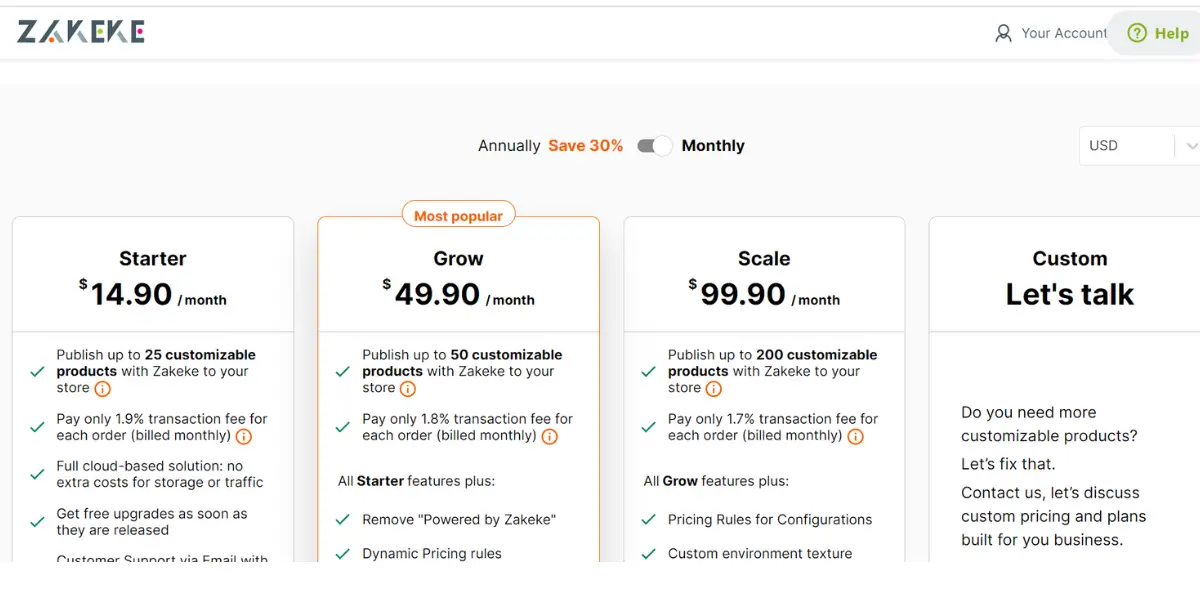Select the Monthly billing option

(x=713, y=146)
